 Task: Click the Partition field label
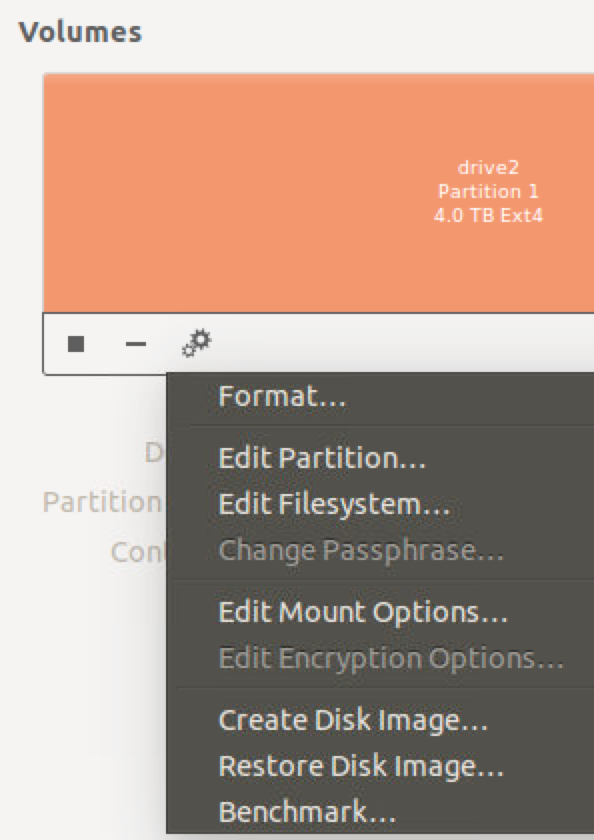click(102, 502)
